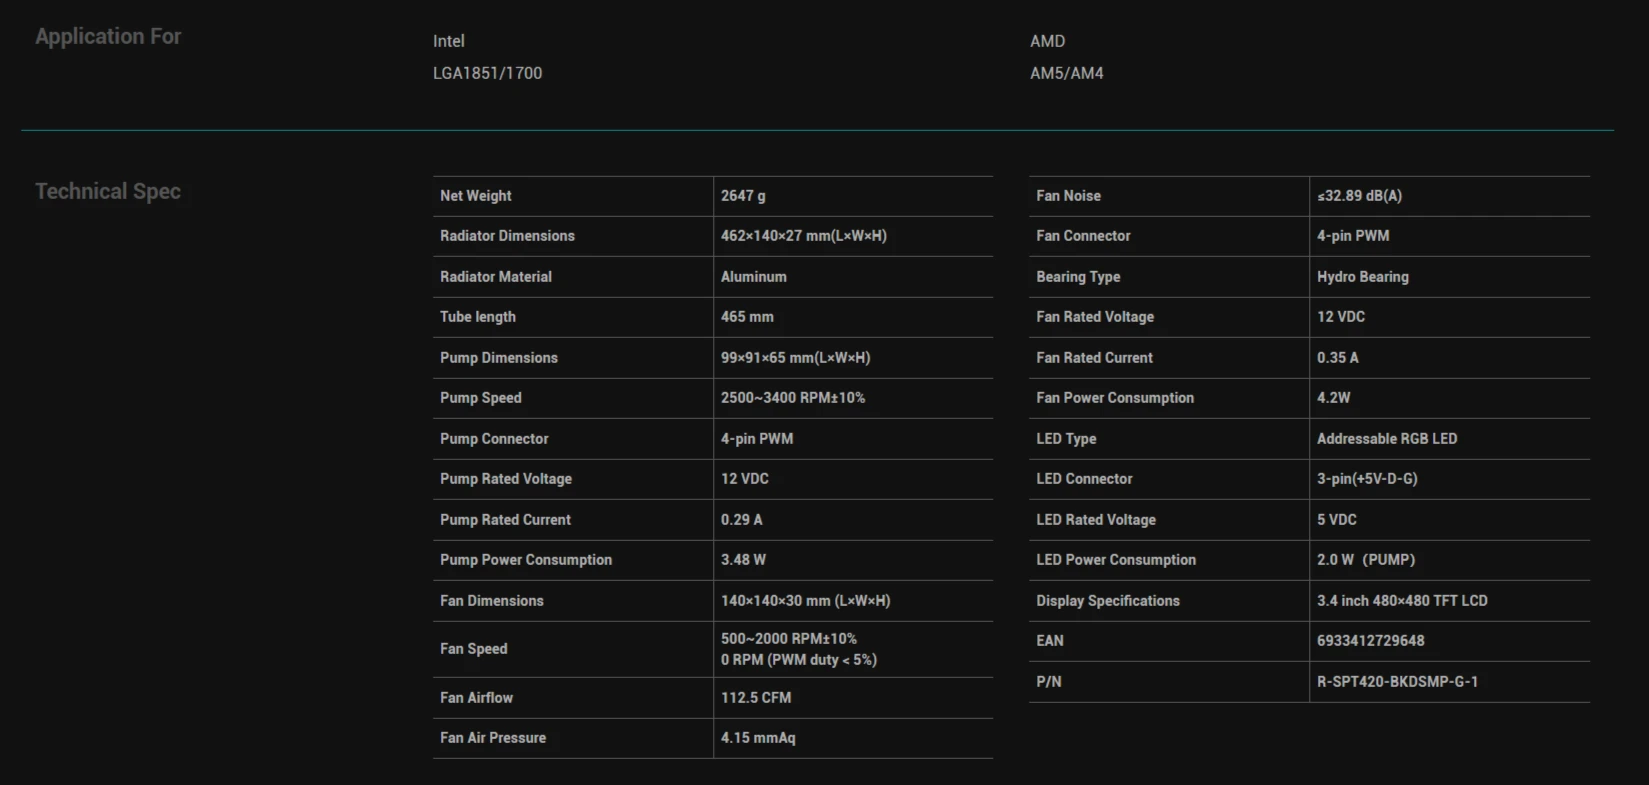Click the AM5/AM4 socket text
Screen dimensions: 1649x785
click(x=1067, y=73)
